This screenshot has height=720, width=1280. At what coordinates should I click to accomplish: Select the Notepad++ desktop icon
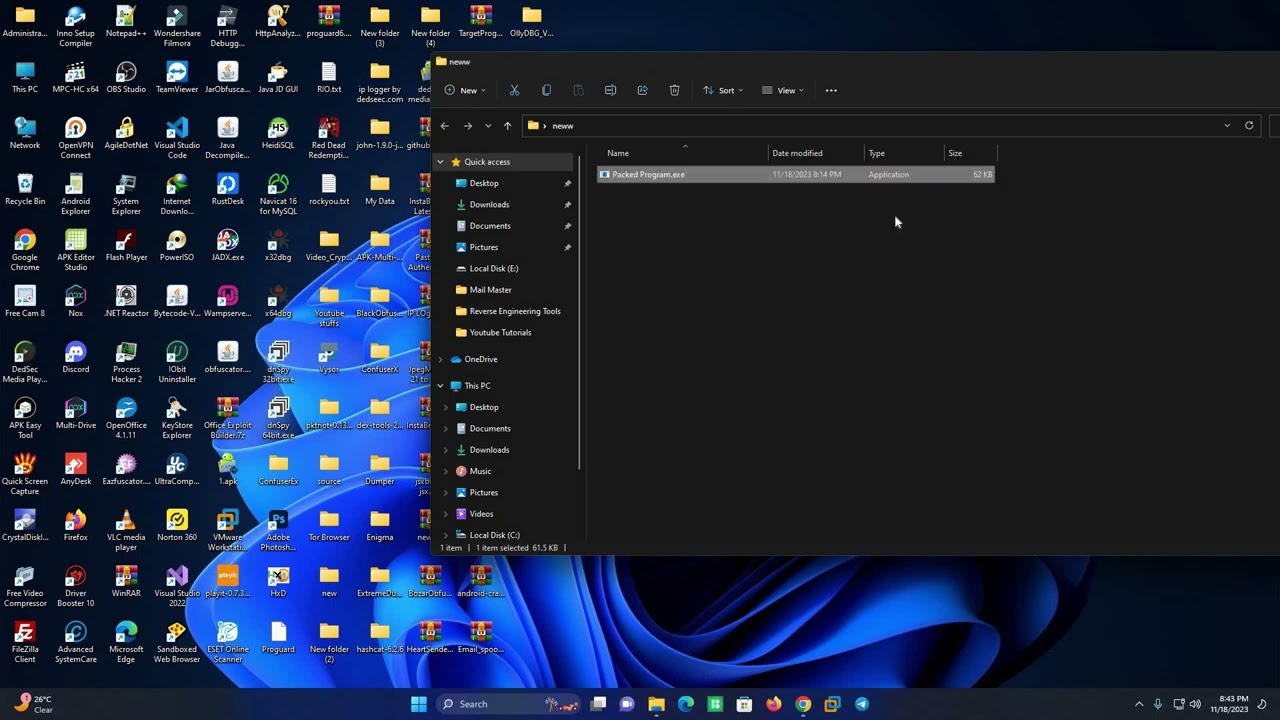click(126, 22)
